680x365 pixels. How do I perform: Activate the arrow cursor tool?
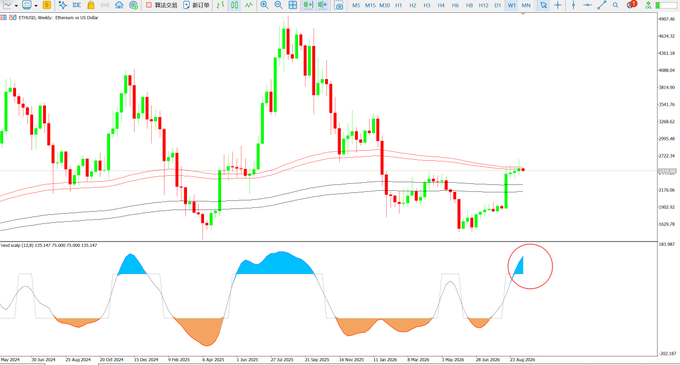[543, 5]
